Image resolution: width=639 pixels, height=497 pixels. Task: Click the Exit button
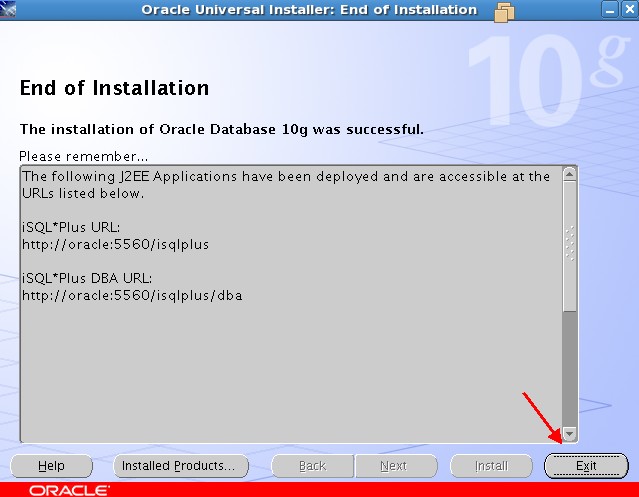586,466
